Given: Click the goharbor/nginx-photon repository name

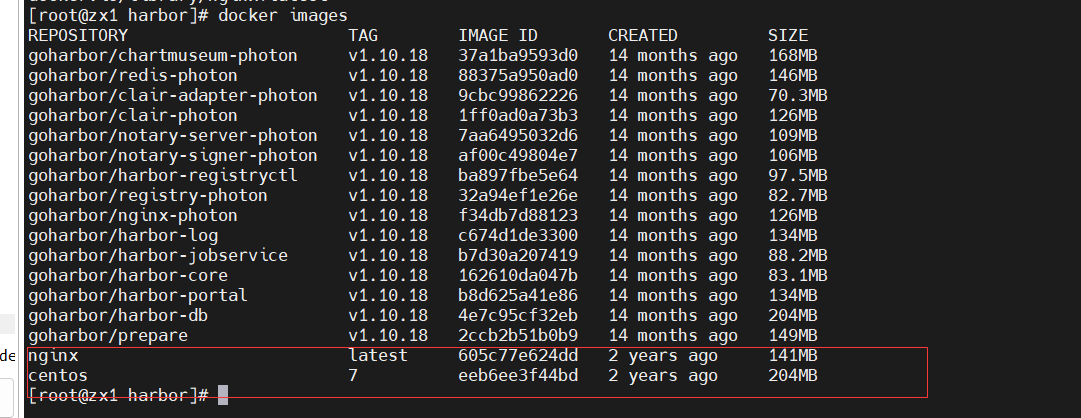Looking at the screenshot, I should (133, 216).
